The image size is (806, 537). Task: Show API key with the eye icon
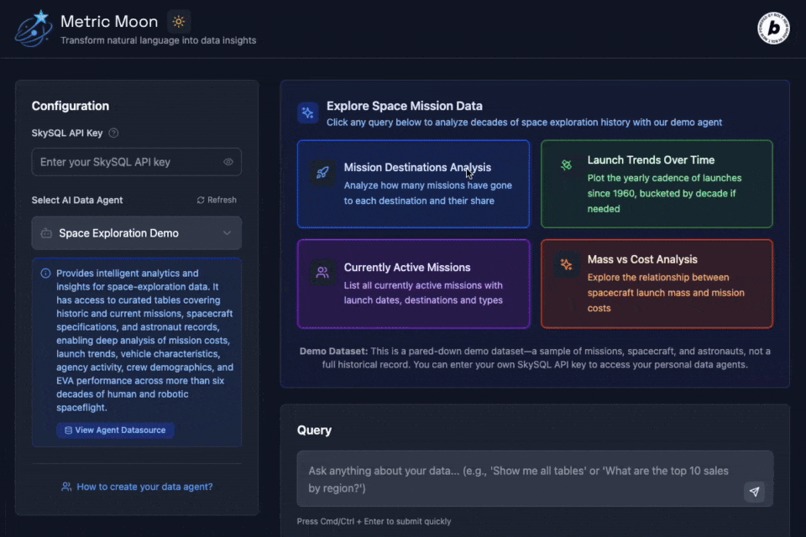coord(228,162)
